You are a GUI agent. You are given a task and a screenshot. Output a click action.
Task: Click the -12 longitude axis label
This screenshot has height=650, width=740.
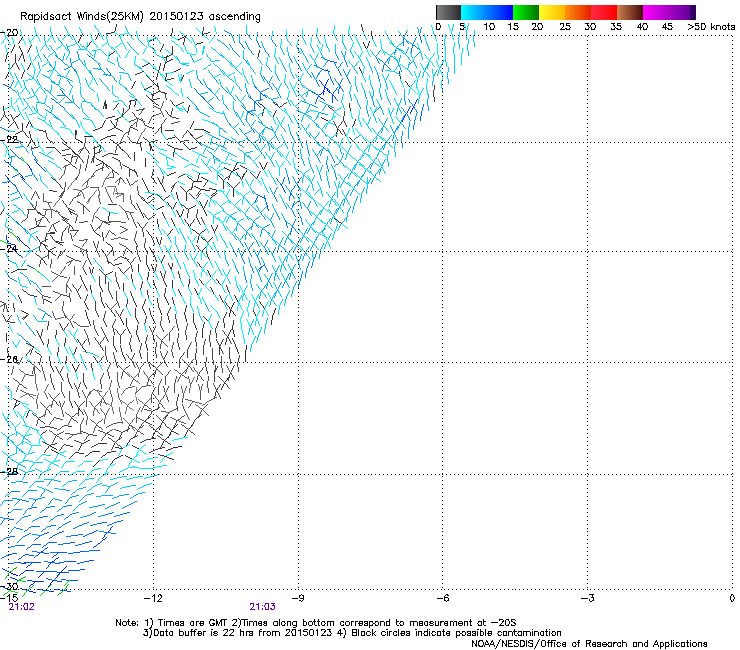coord(153,598)
